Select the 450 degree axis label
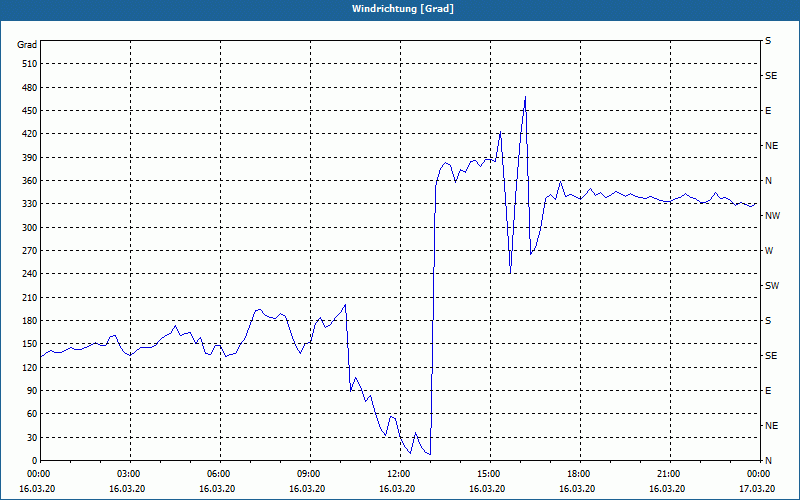The height and width of the screenshot is (500, 800). (x=29, y=111)
